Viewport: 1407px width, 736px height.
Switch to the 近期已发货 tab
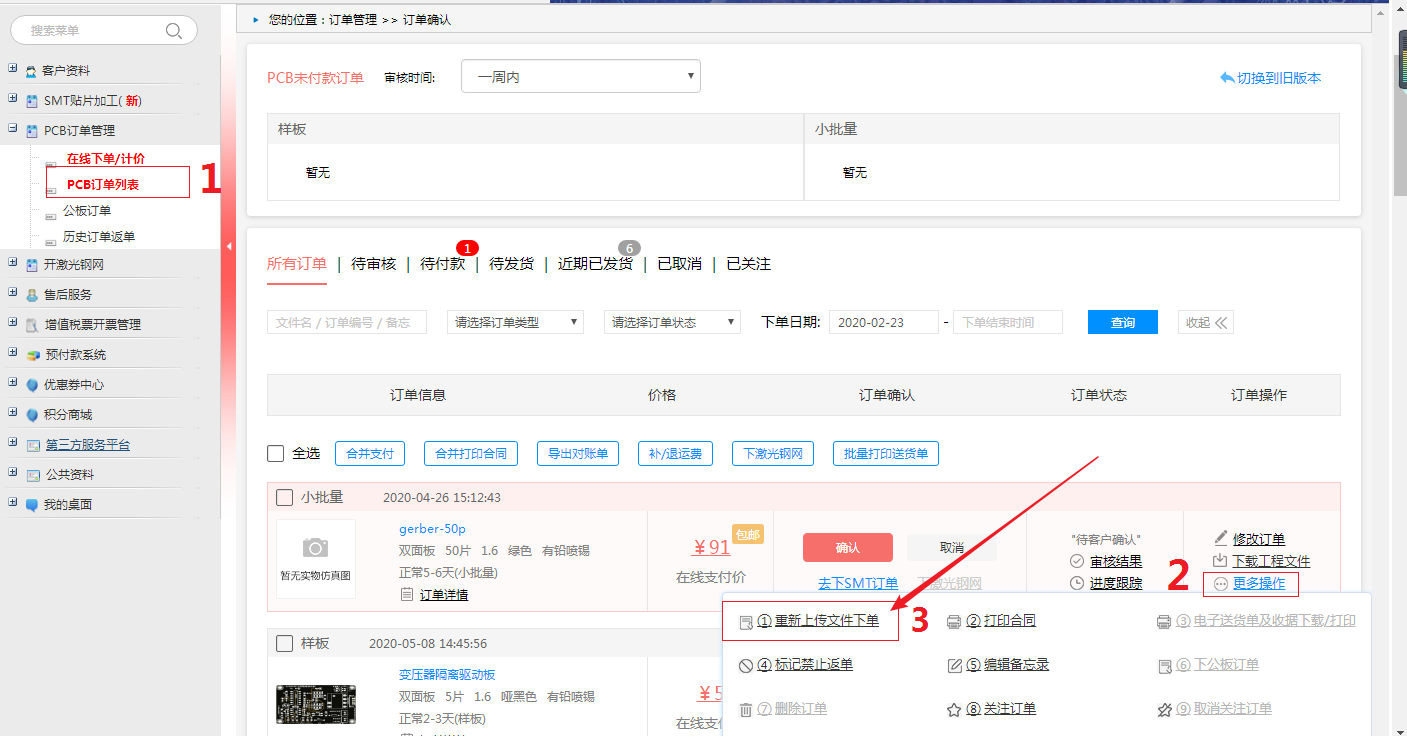pyautogui.click(x=595, y=264)
